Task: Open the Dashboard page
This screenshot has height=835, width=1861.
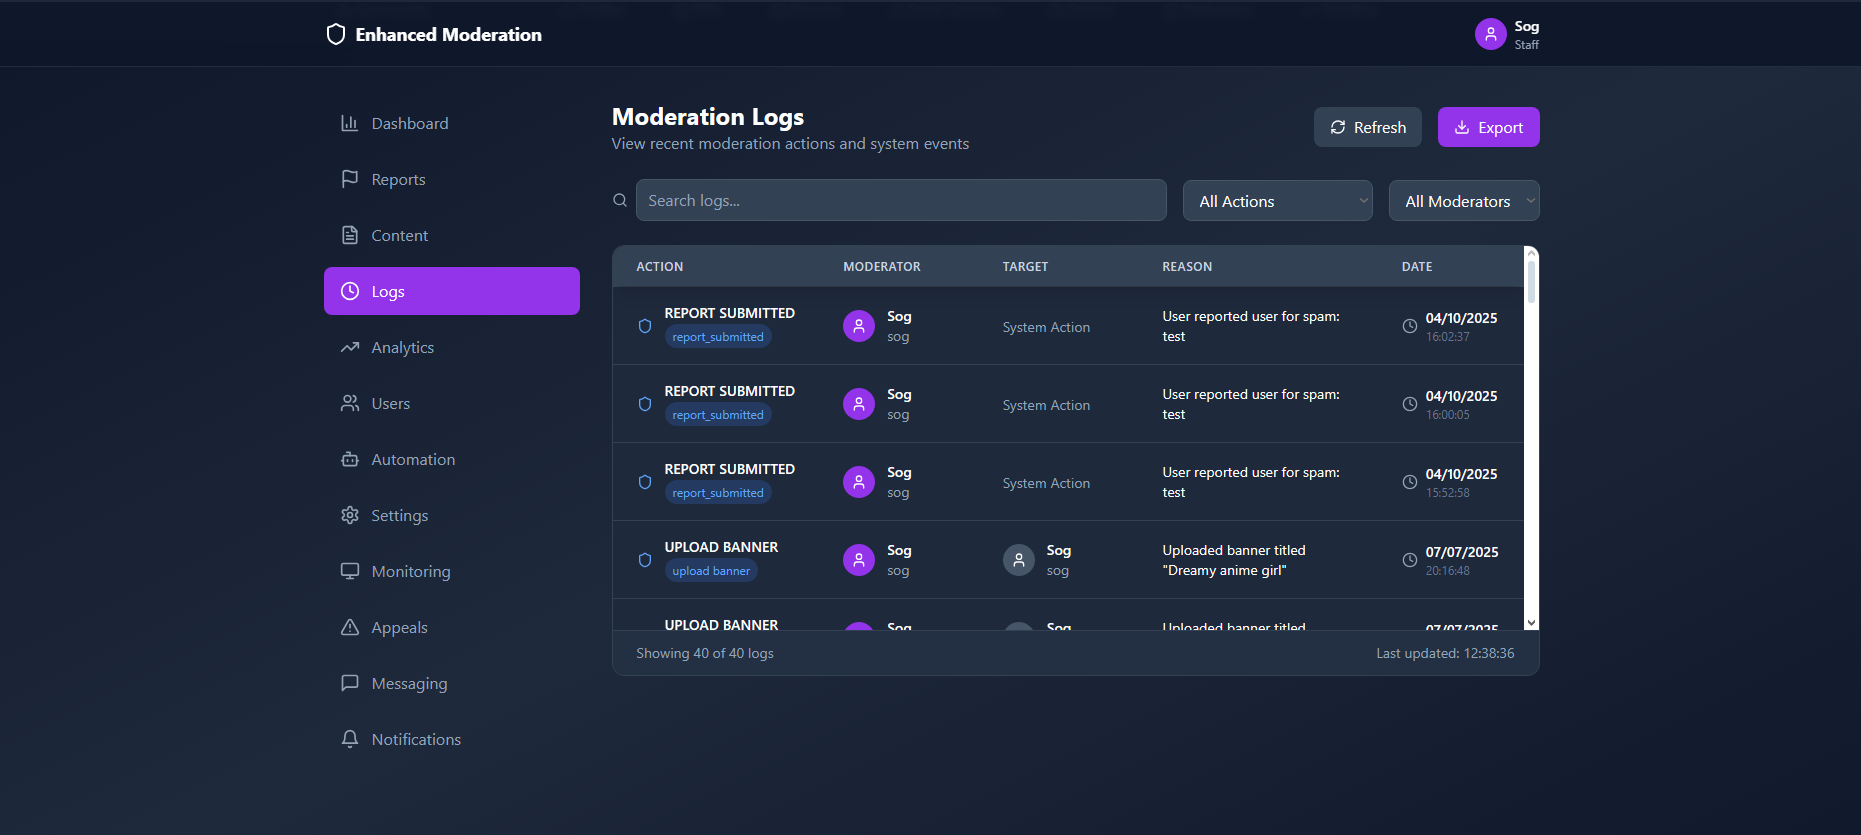Action: (x=452, y=123)
